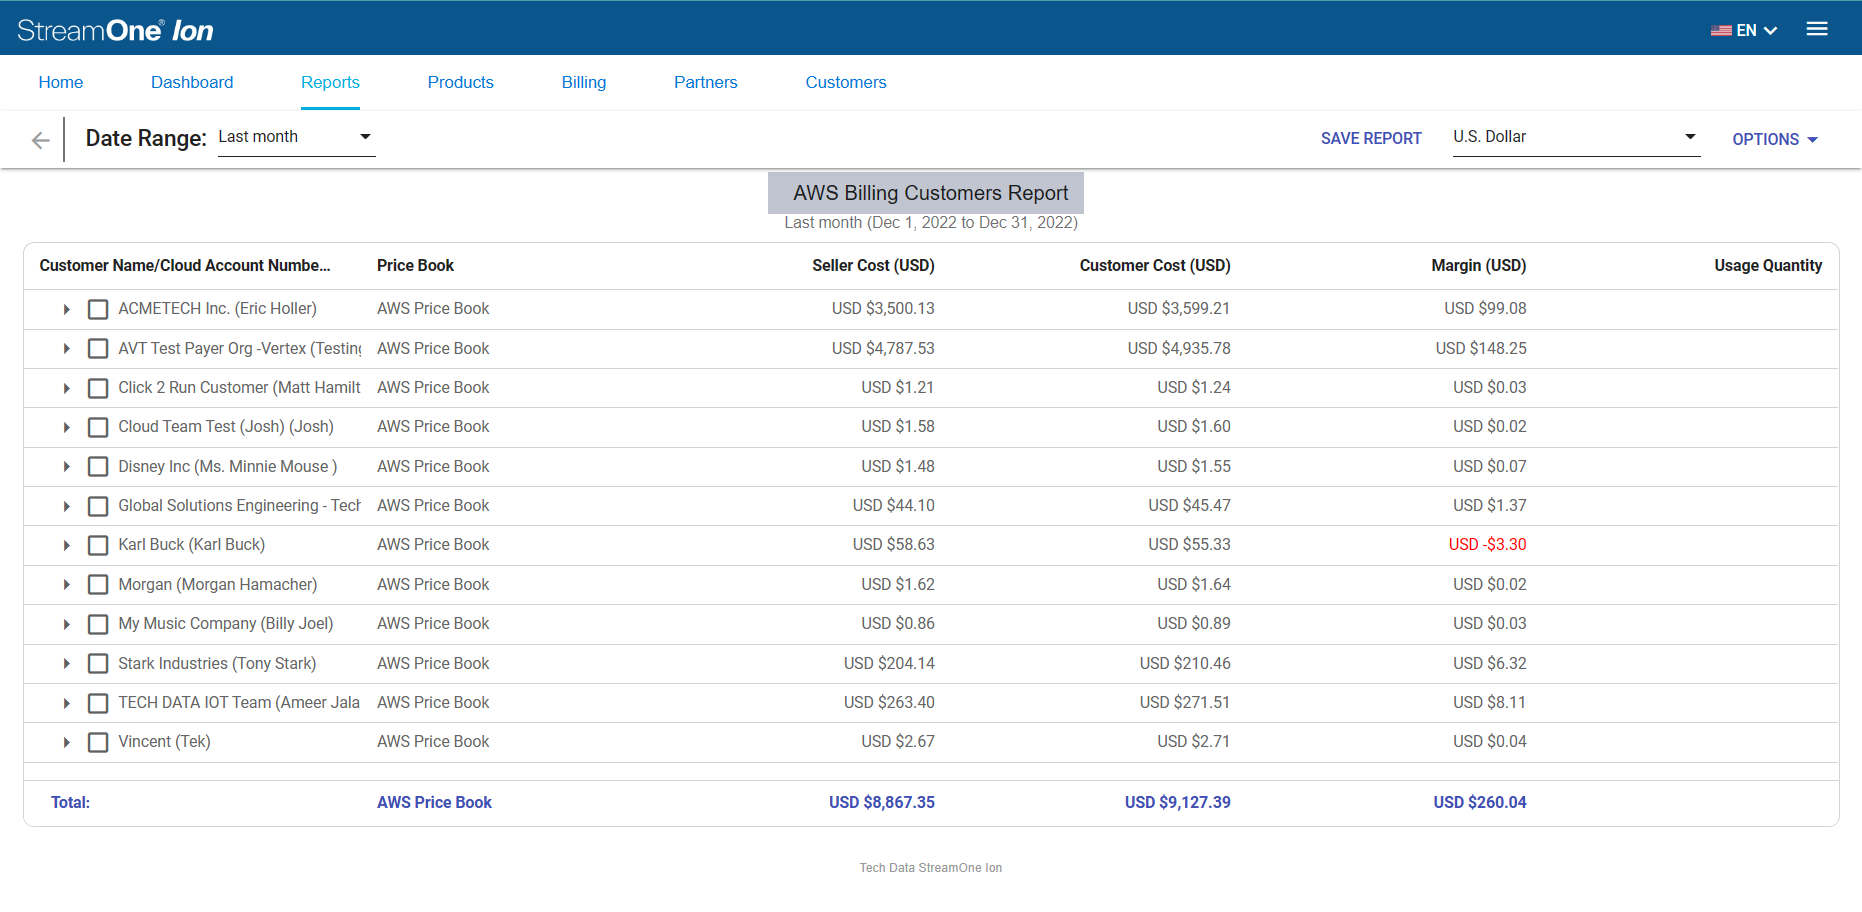Viewport: 1862px width, 912px height.
Task: Click the back arrow icon
Action: point(41,140)
